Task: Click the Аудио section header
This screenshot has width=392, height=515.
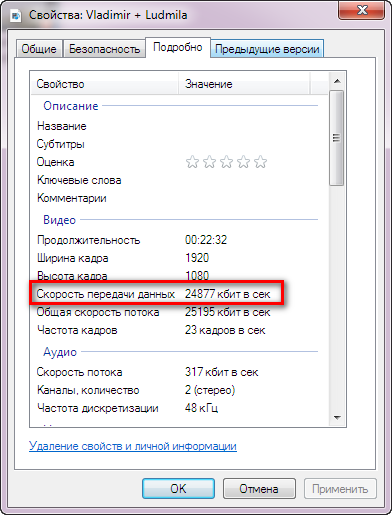Action: [60, 352]
